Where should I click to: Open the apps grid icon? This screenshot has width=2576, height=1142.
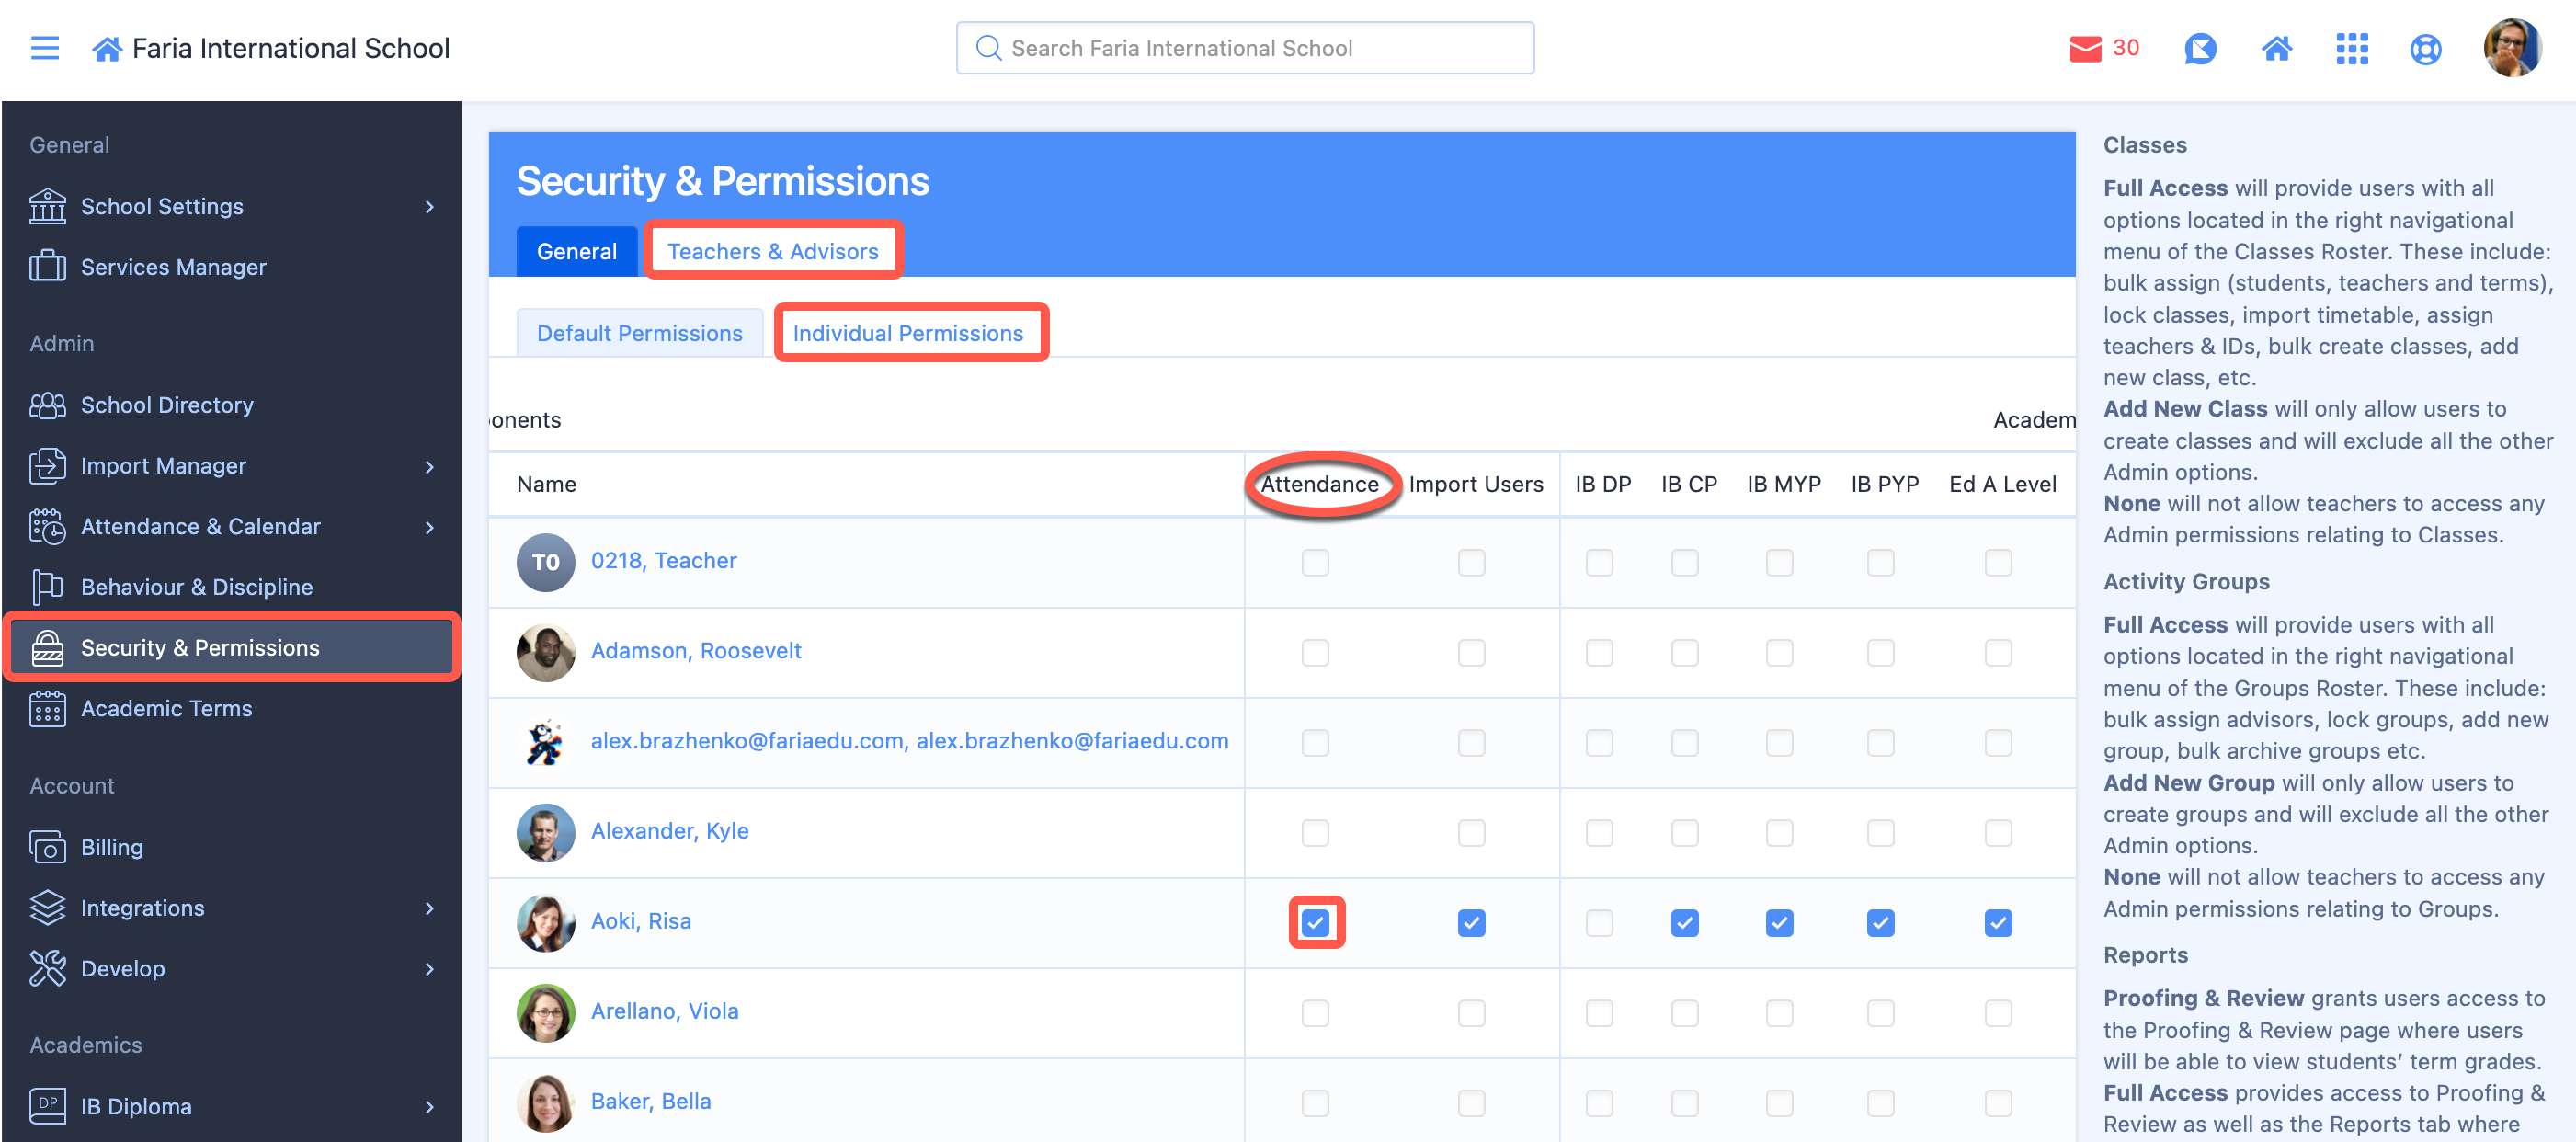tap(2351, 48)
